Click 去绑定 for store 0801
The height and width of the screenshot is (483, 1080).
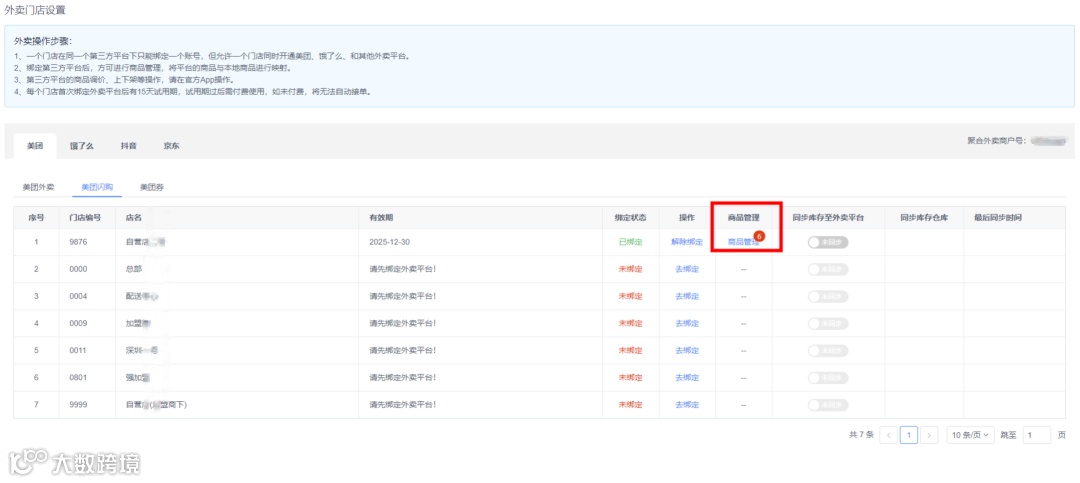click(x=687, y=378)
